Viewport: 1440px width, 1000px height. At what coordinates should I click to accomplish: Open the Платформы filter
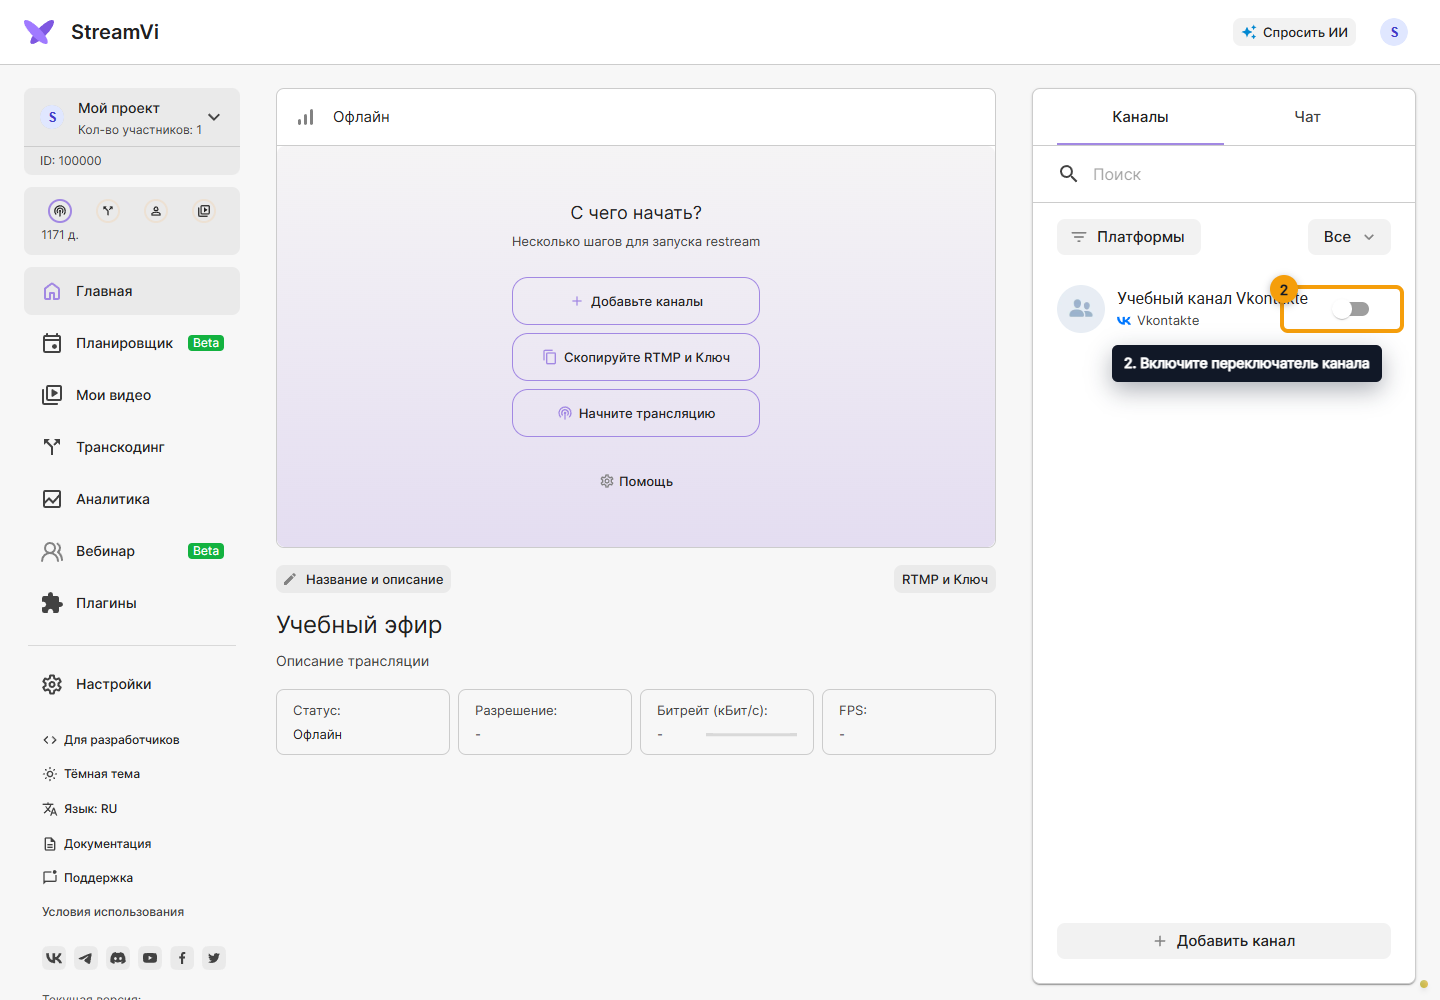(1129, 237)
